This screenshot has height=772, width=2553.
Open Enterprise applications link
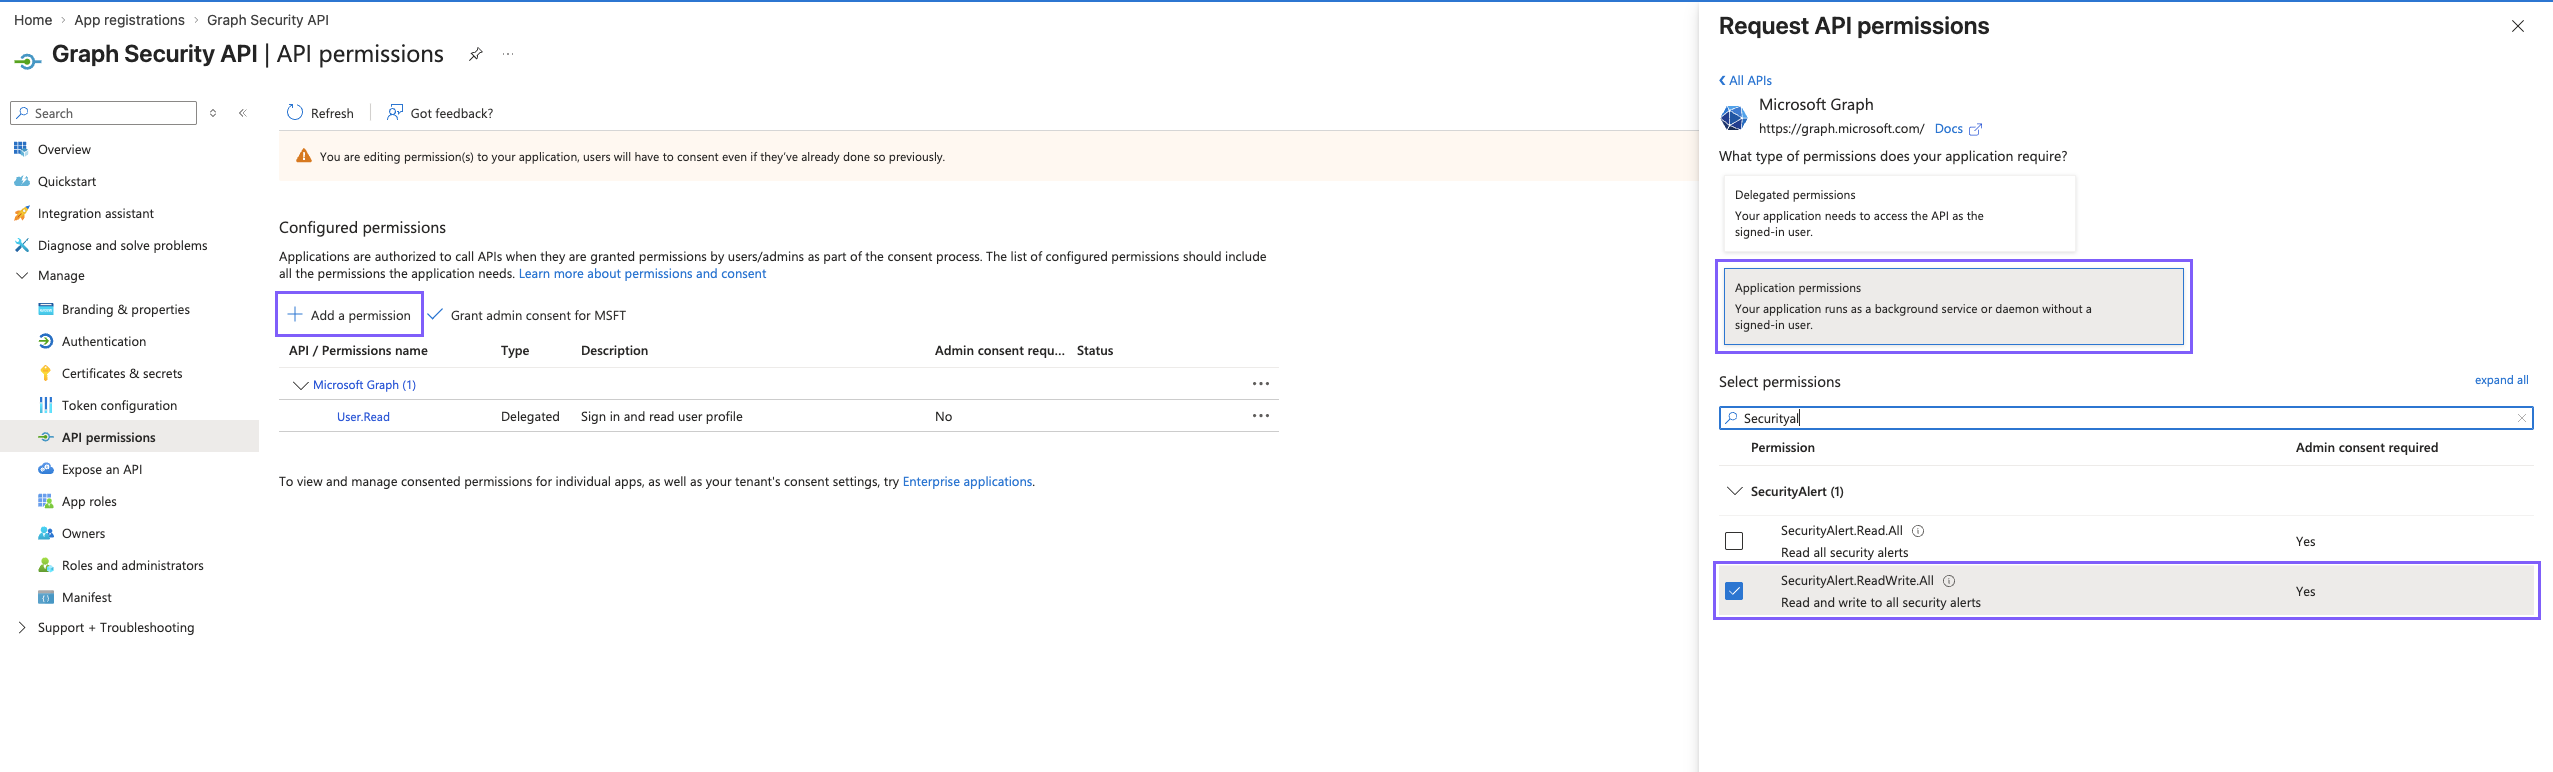tap(967, 481)
